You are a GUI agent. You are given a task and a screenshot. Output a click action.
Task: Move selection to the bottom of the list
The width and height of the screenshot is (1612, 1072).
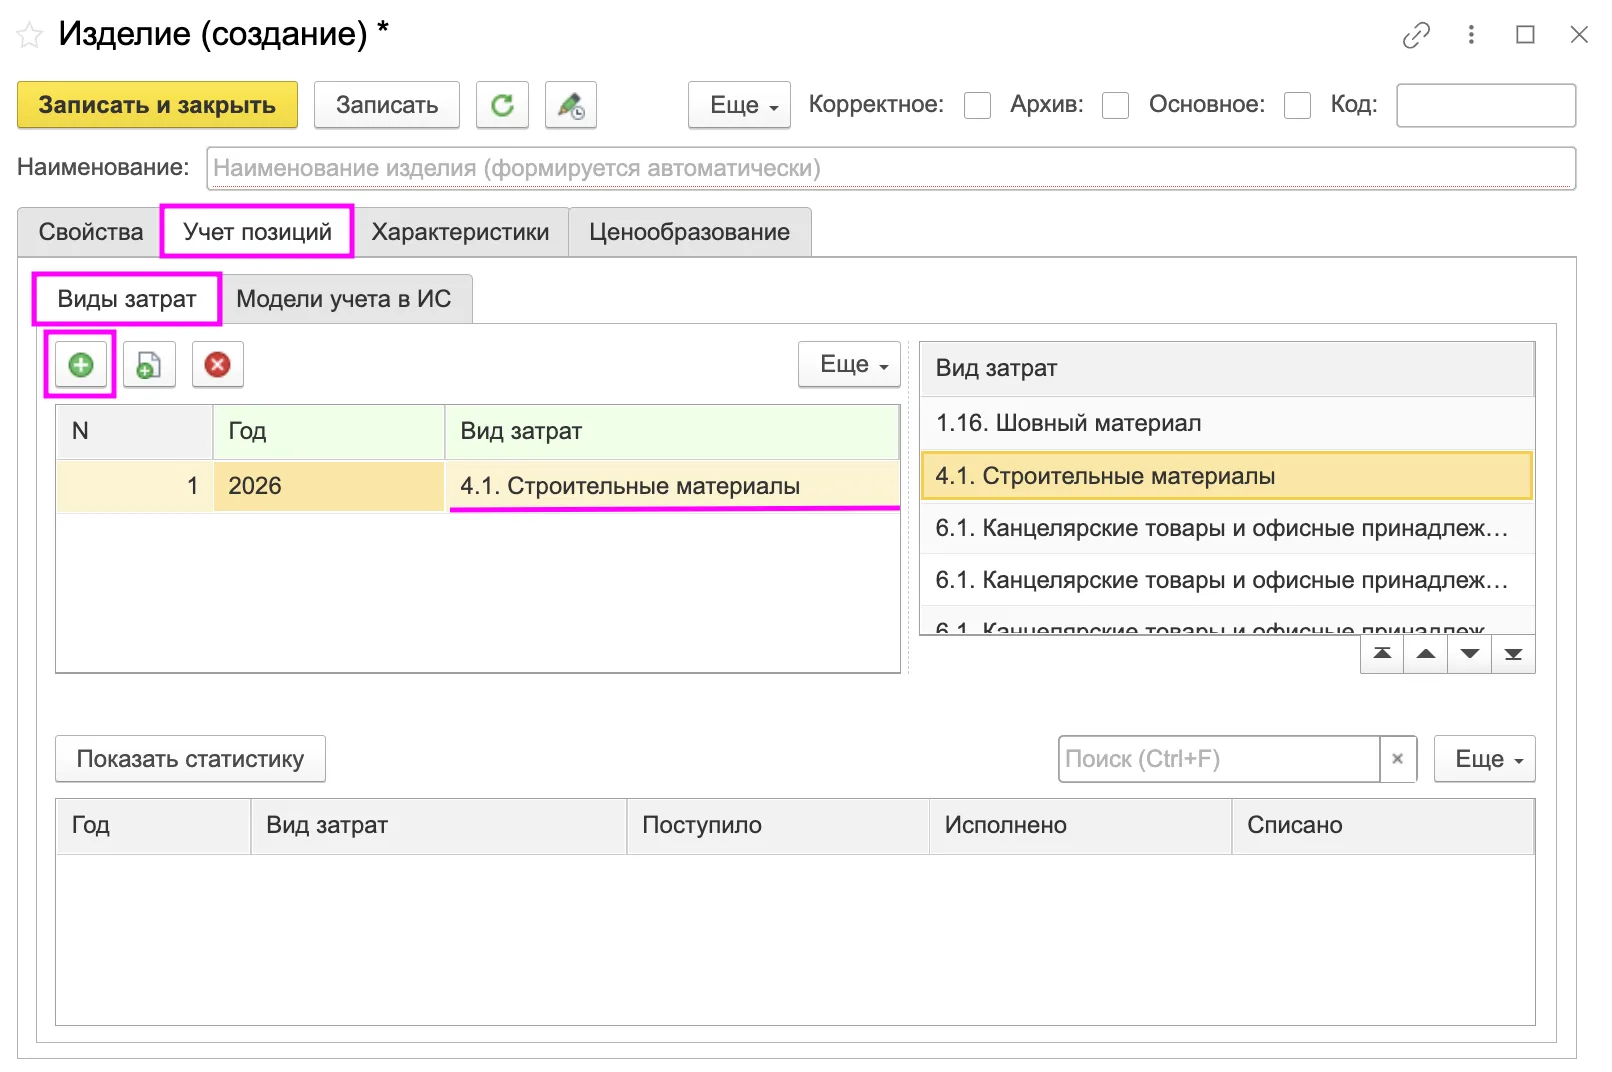coord(1514,654)
